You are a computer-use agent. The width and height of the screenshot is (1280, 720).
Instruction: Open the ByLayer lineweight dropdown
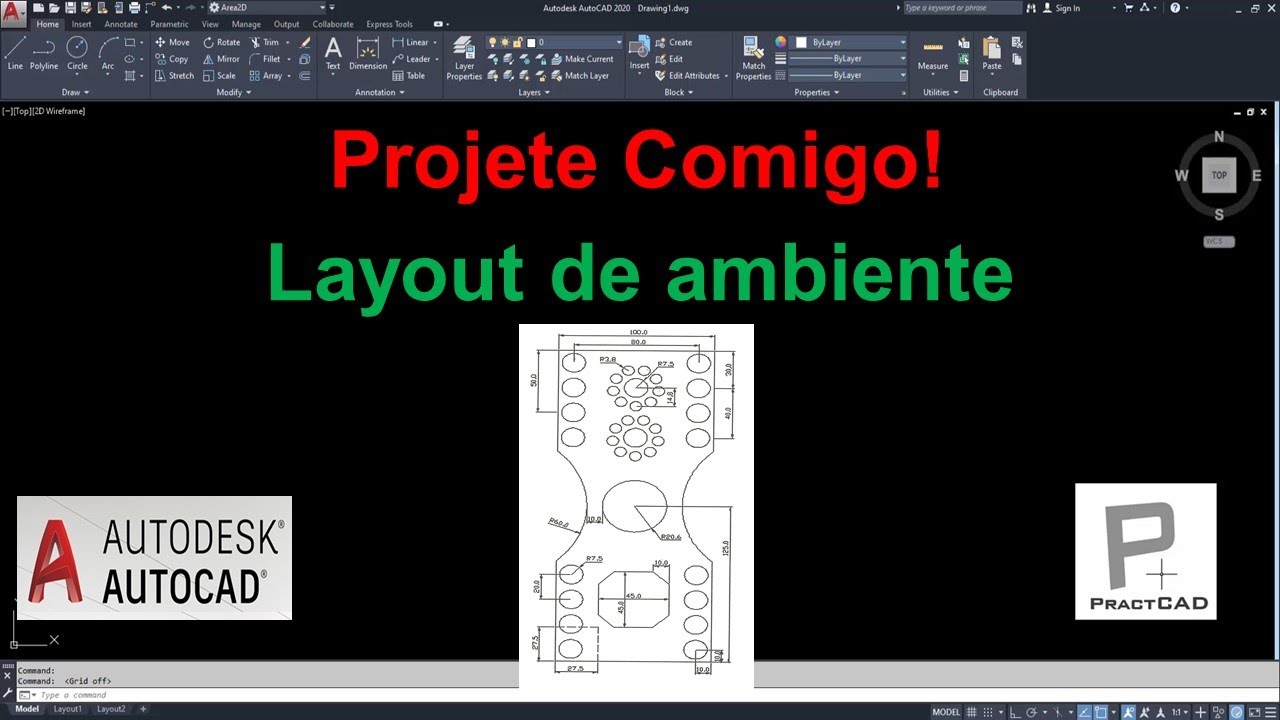[x=847, y=58]
